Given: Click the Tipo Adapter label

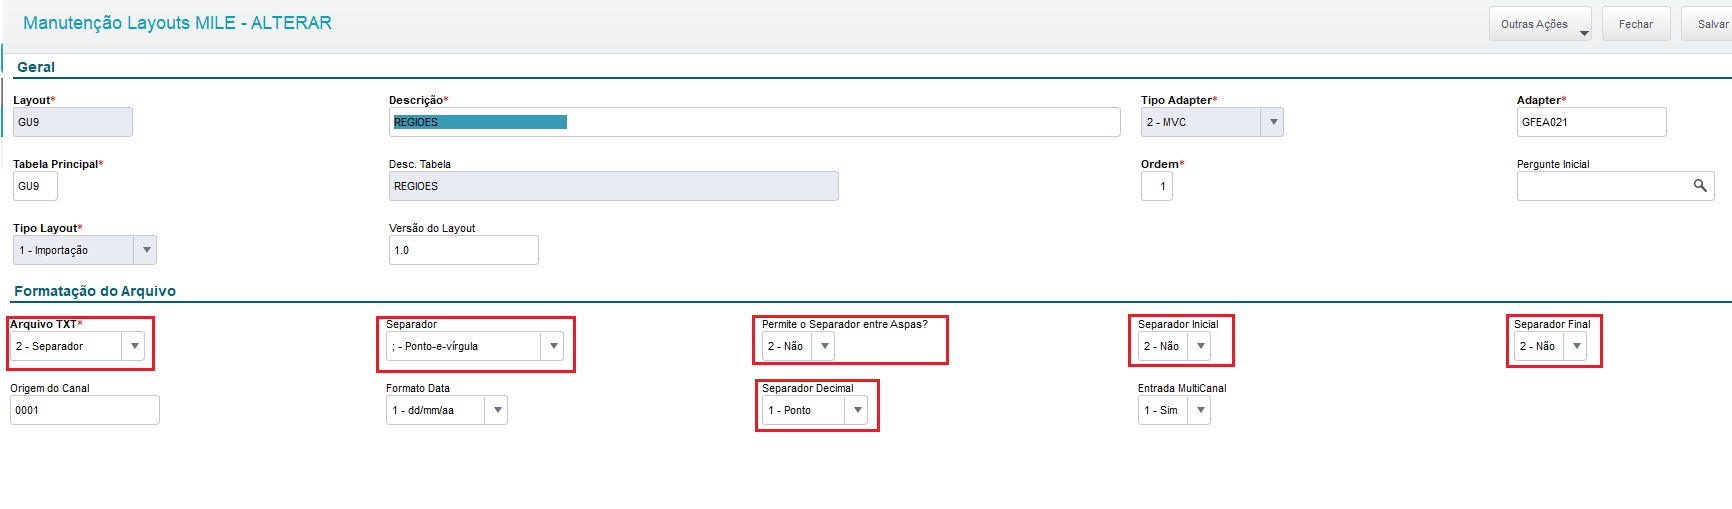Looking at the screenshot, I should pos(1179,100).
